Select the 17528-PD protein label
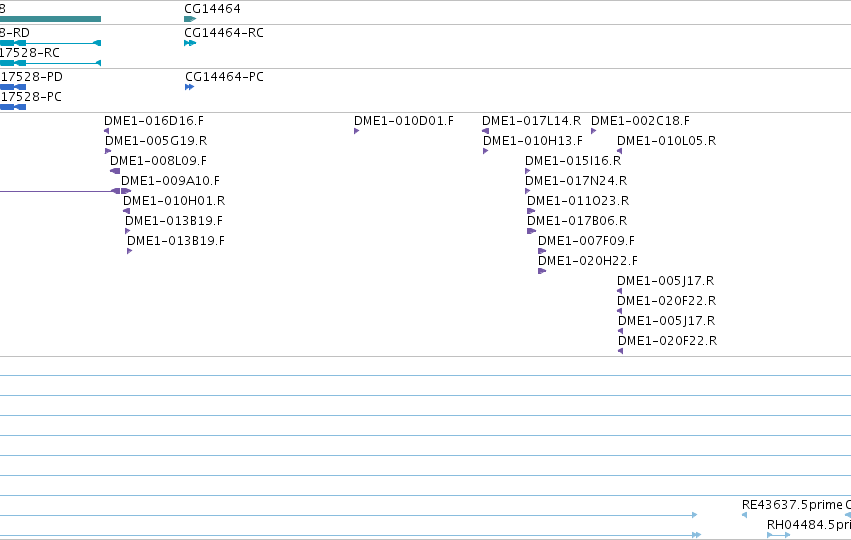This screenshot has width=851, height=540. coord(31,77)
